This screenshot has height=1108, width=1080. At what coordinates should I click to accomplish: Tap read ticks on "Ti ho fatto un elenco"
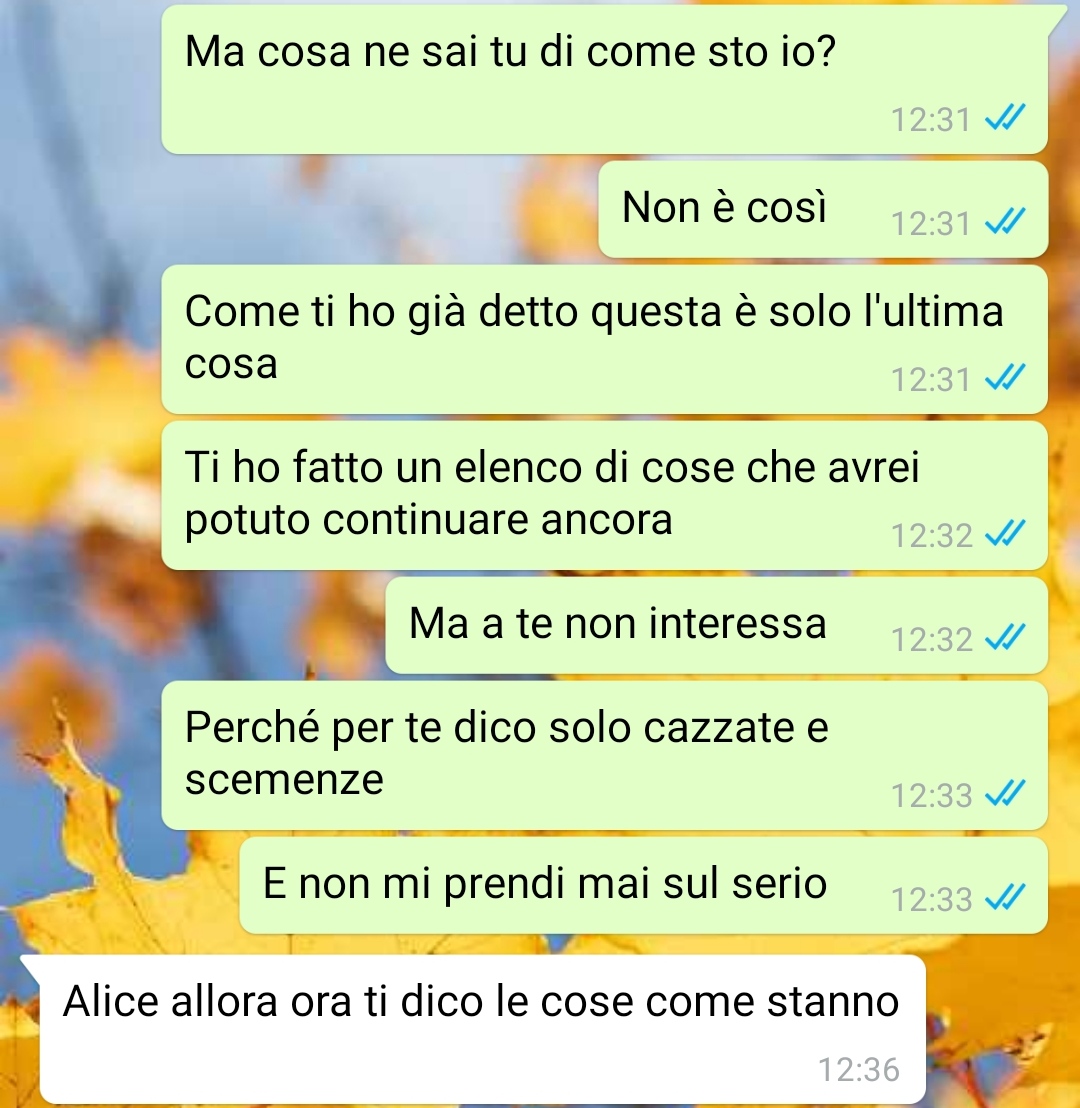[x=1004, y=534]
